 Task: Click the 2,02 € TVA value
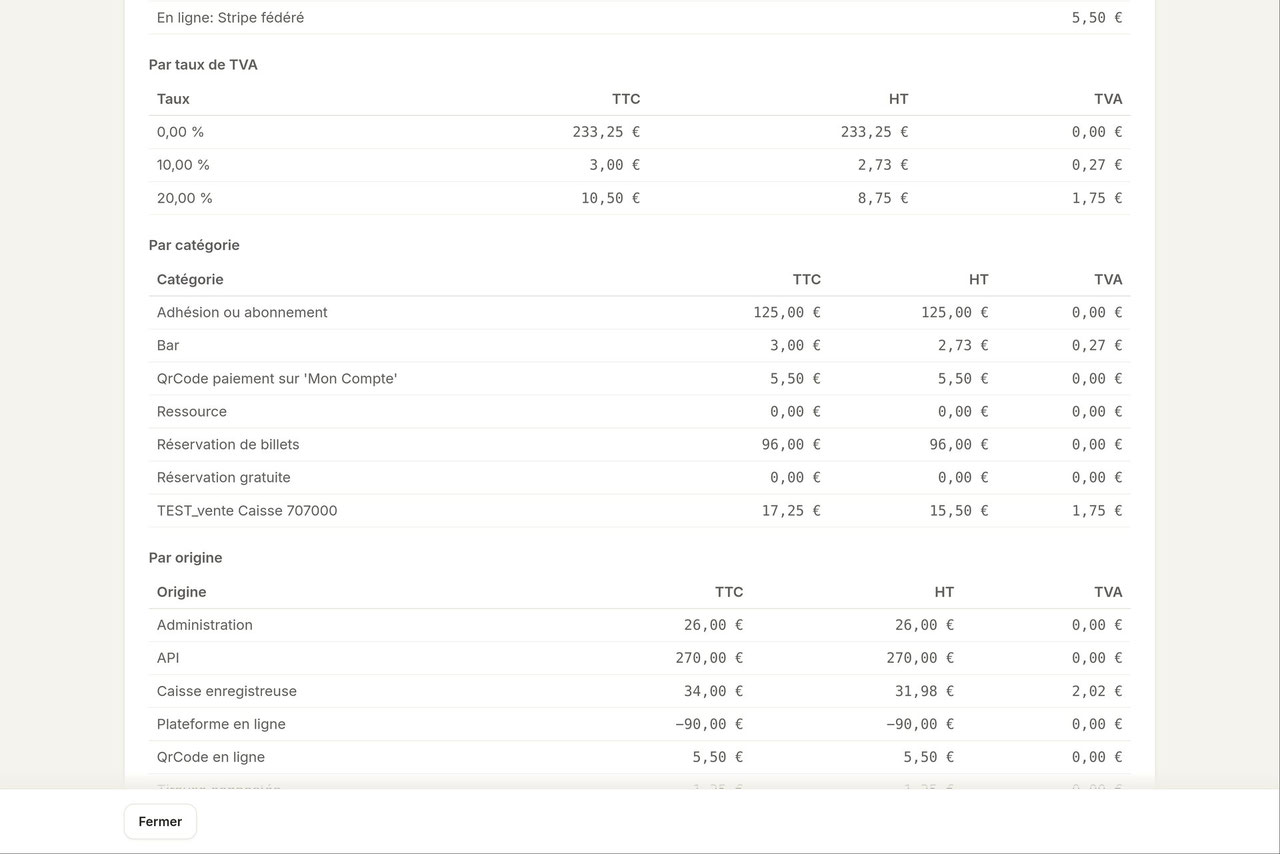click(x=1097, y=691)
